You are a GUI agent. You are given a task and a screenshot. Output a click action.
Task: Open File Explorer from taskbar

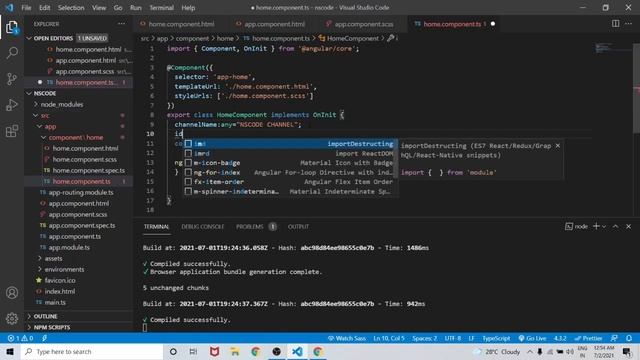pyautogui.click(x=235, y=351)
